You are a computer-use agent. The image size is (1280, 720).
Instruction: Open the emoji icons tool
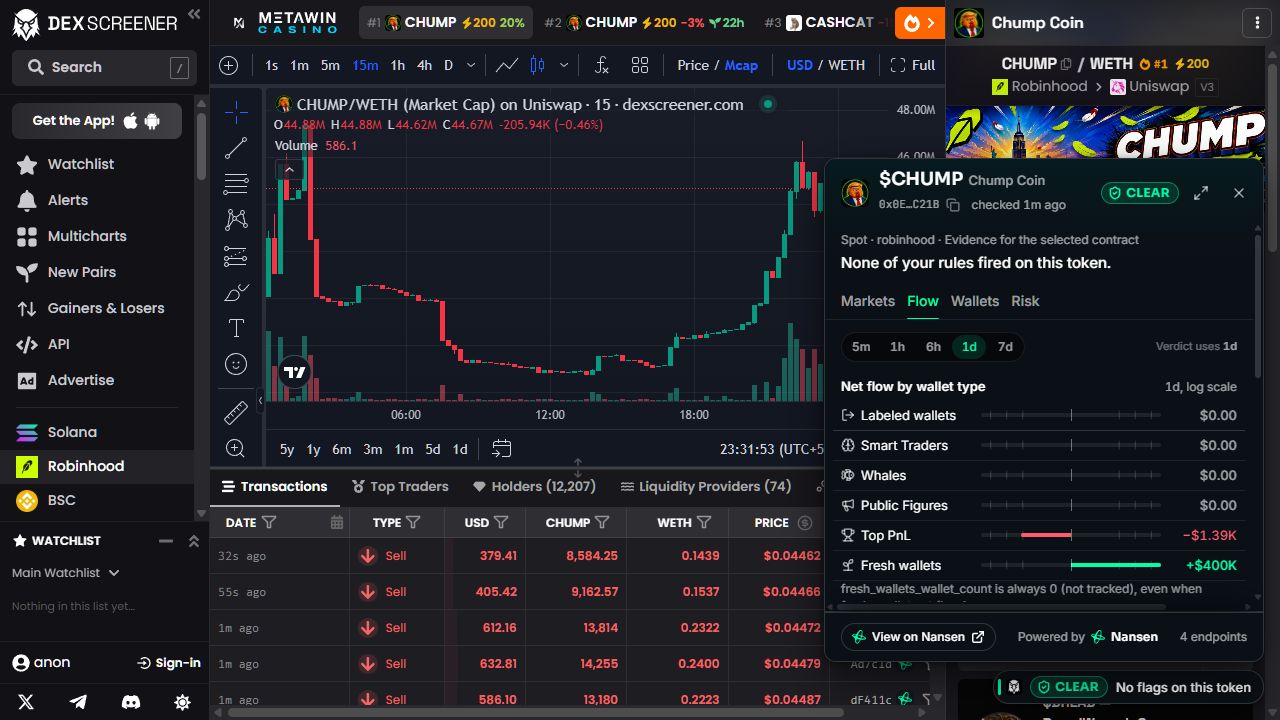coord(236,364)
